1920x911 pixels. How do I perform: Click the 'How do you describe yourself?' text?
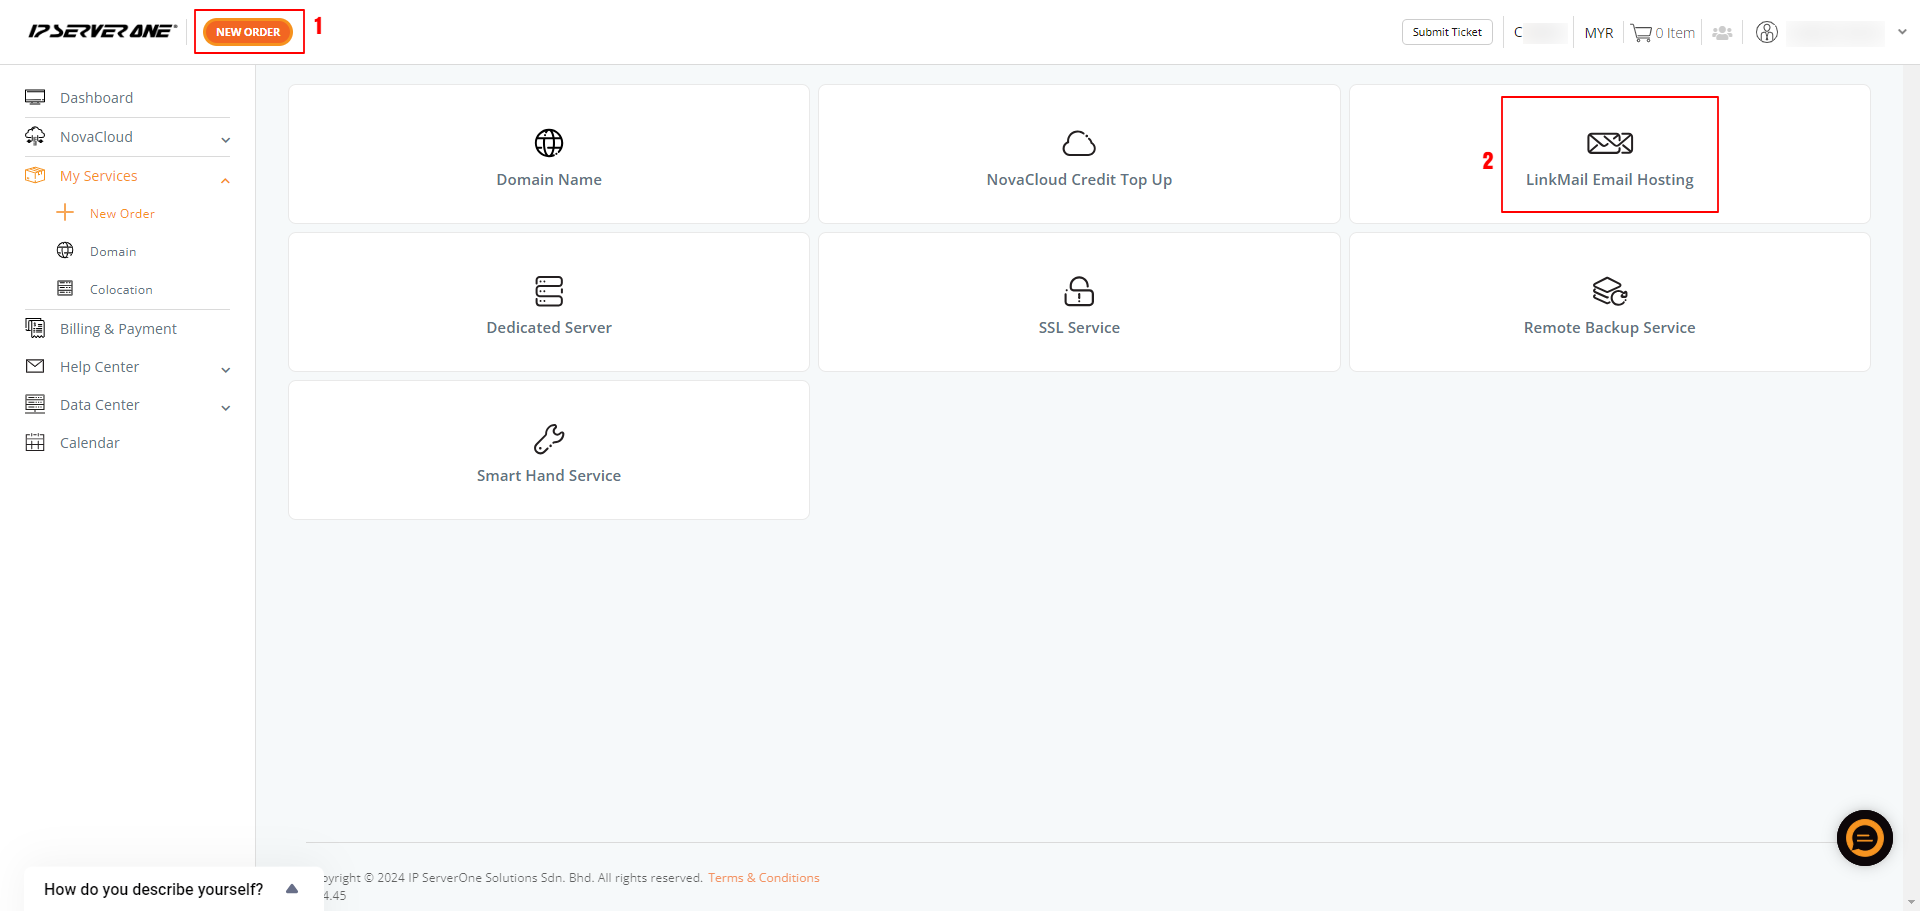(x=154, y=889)
